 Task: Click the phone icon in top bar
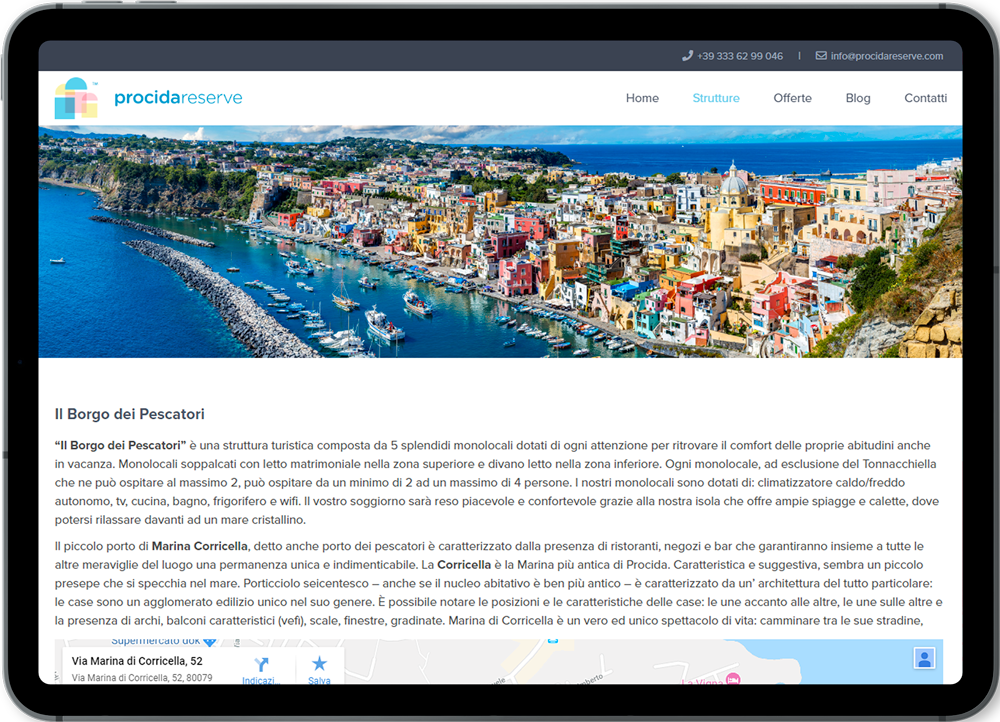687,56
